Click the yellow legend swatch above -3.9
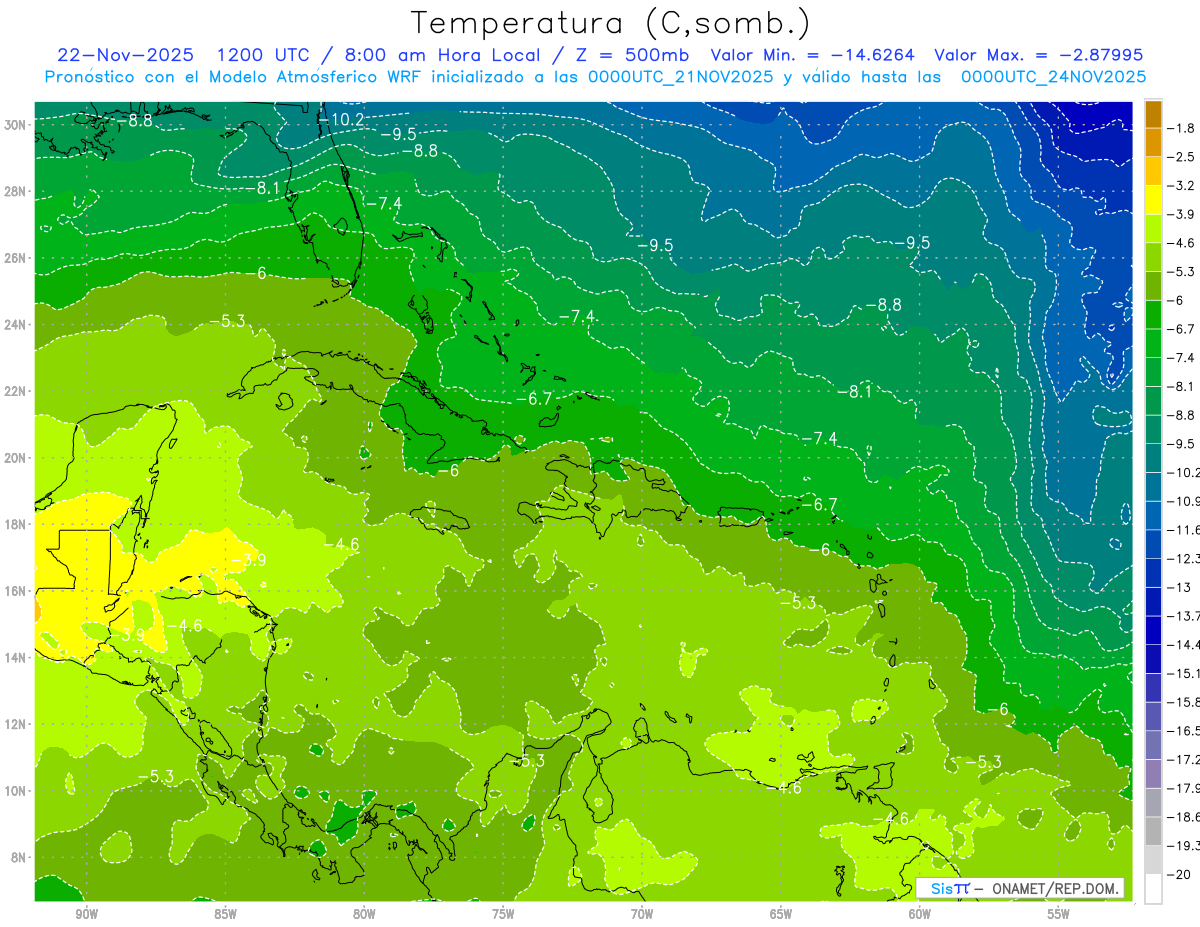The width and height of the screenshot is (1200, 927). pos(1153,200)
